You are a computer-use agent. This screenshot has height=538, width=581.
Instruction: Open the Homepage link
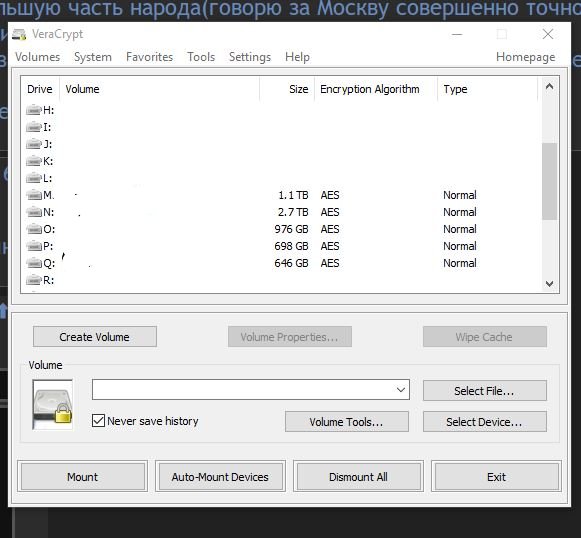click(525, 57)
